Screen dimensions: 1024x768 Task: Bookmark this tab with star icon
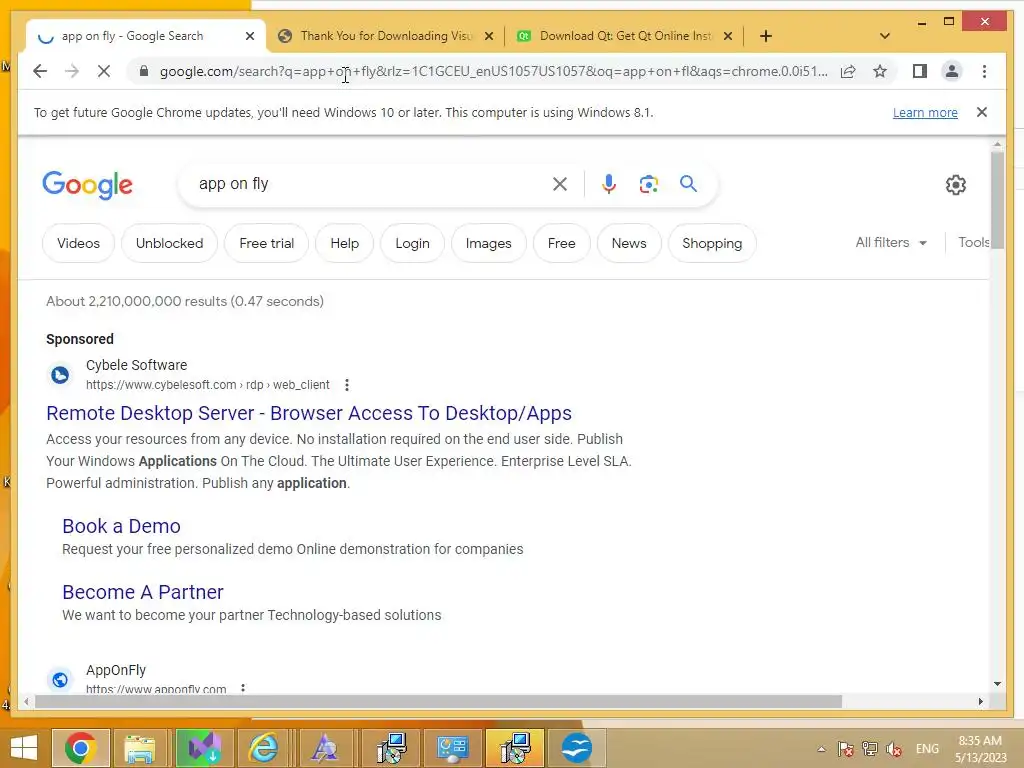click(x=880, y=71)
